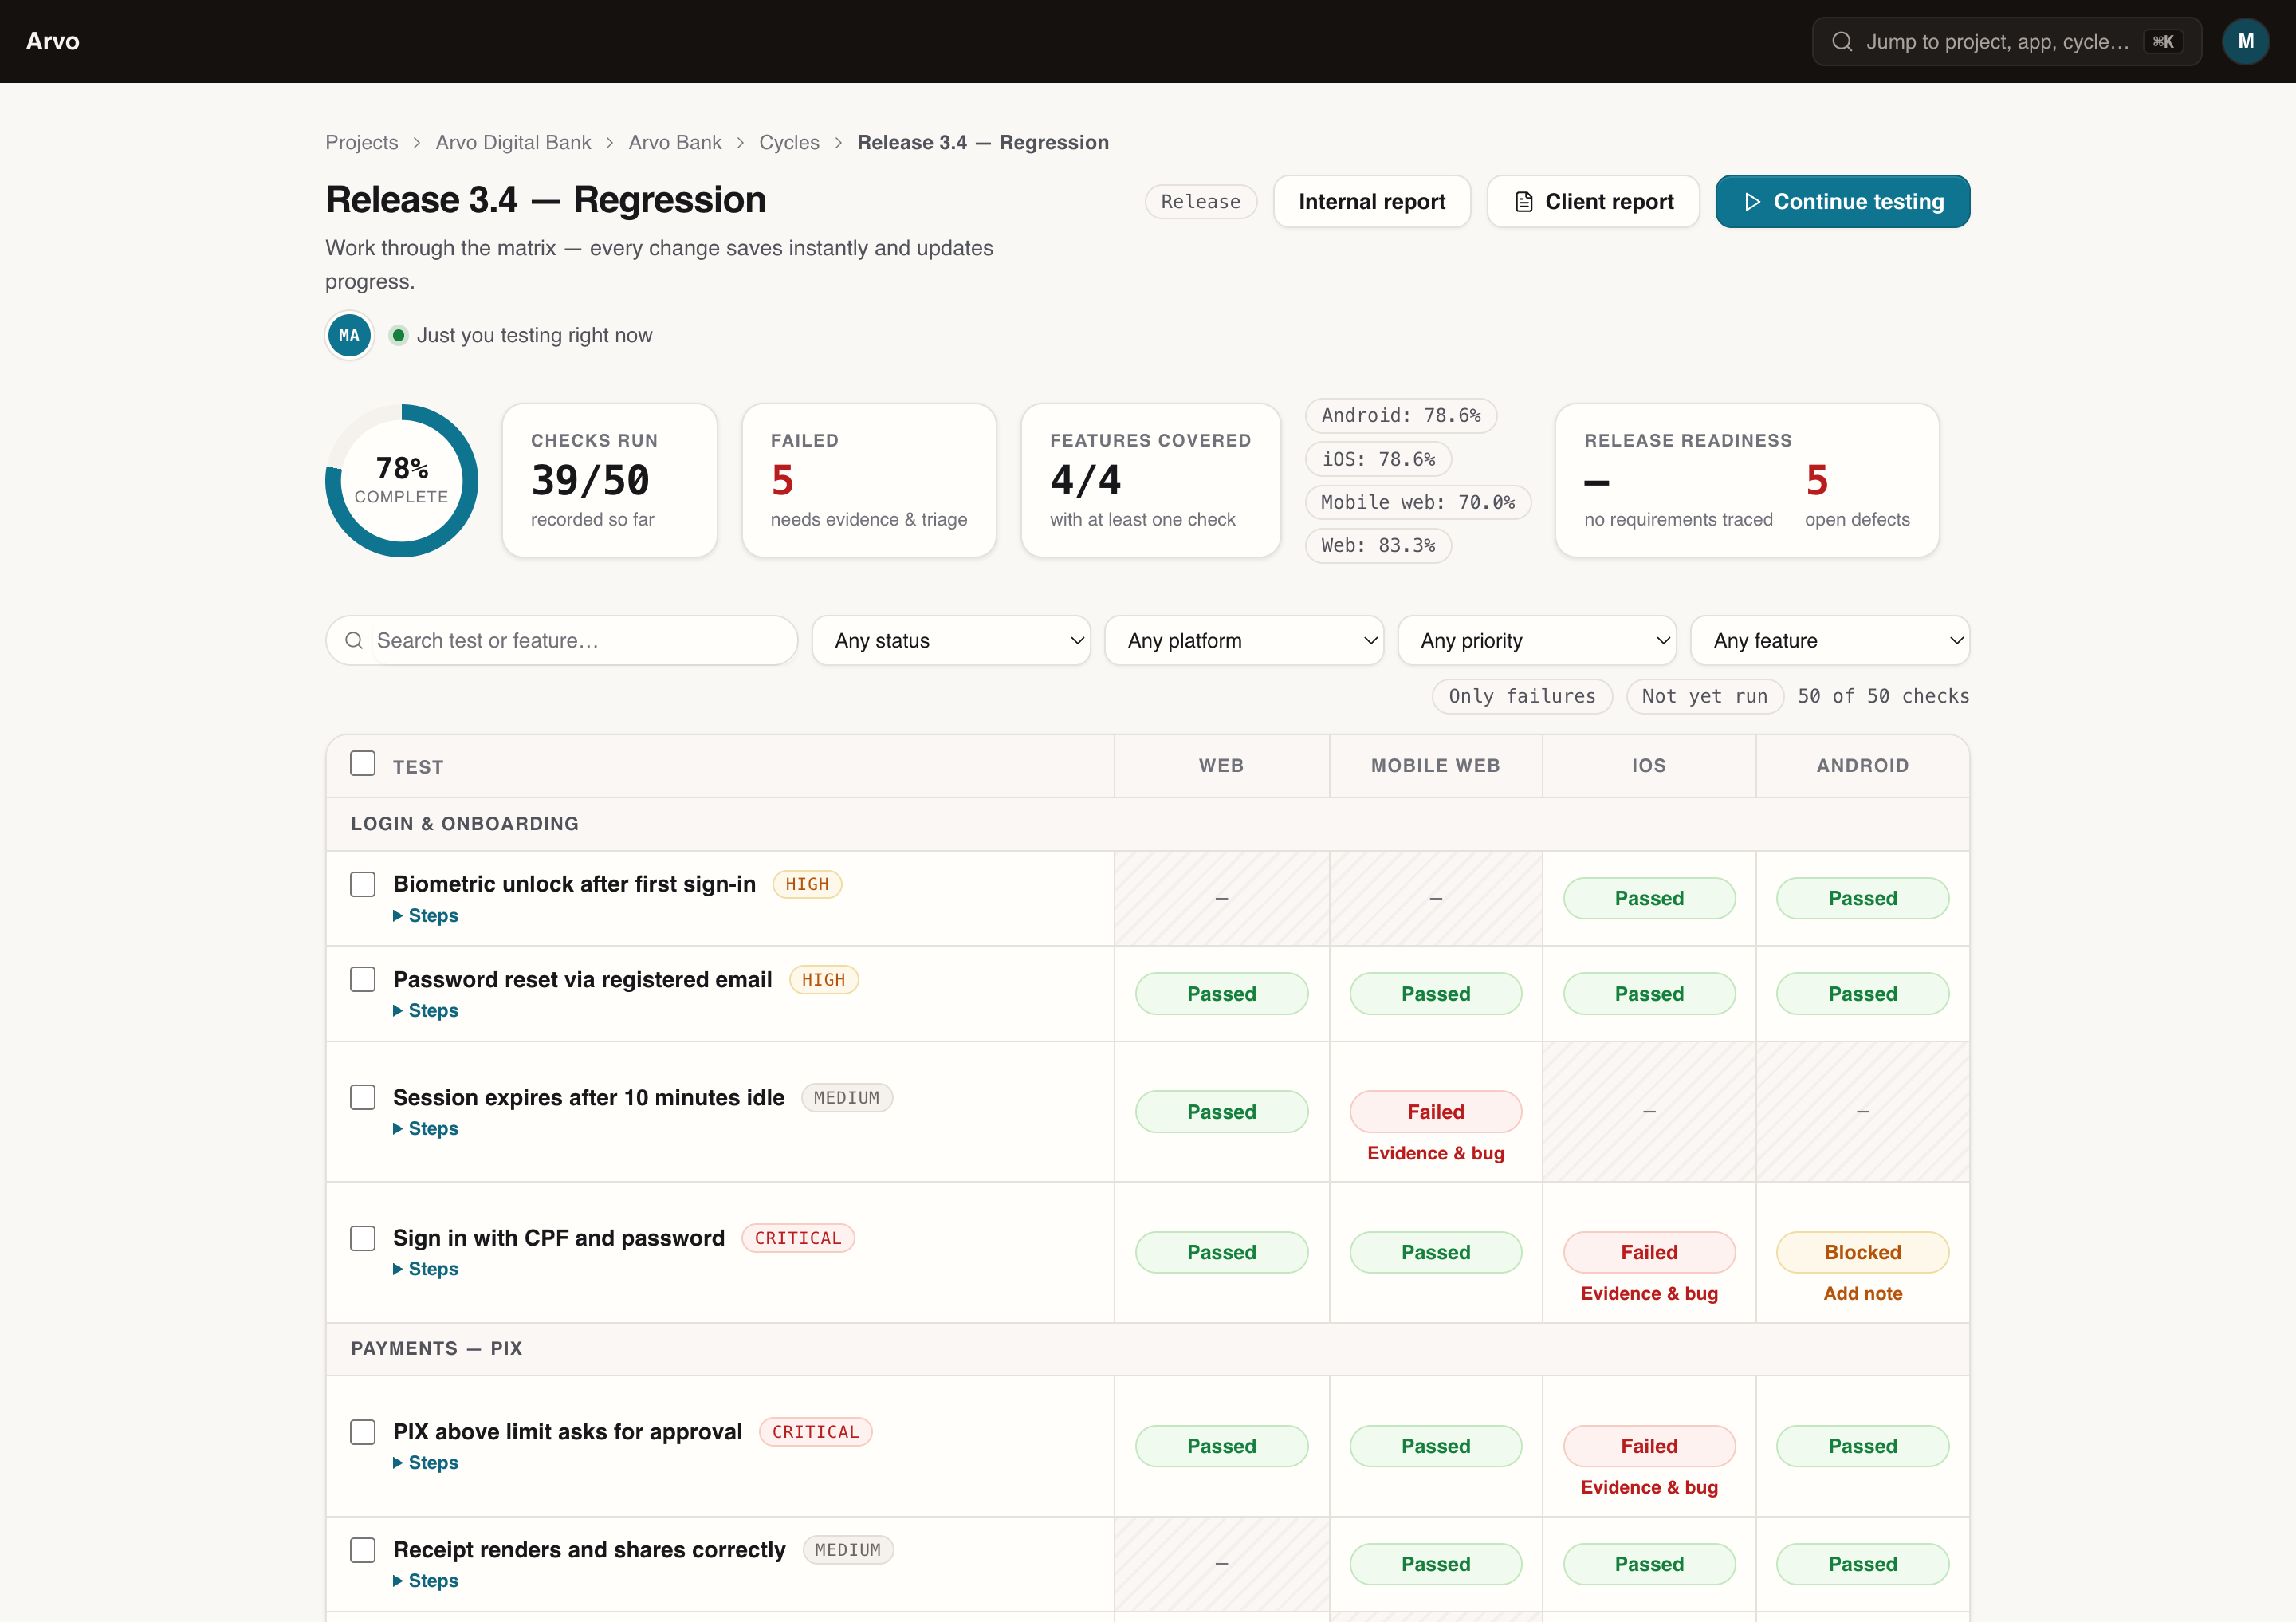This screenshot has width=2296, height=1622.
Task: Check the Sign in with CPF row
Action: point(363,1238)
